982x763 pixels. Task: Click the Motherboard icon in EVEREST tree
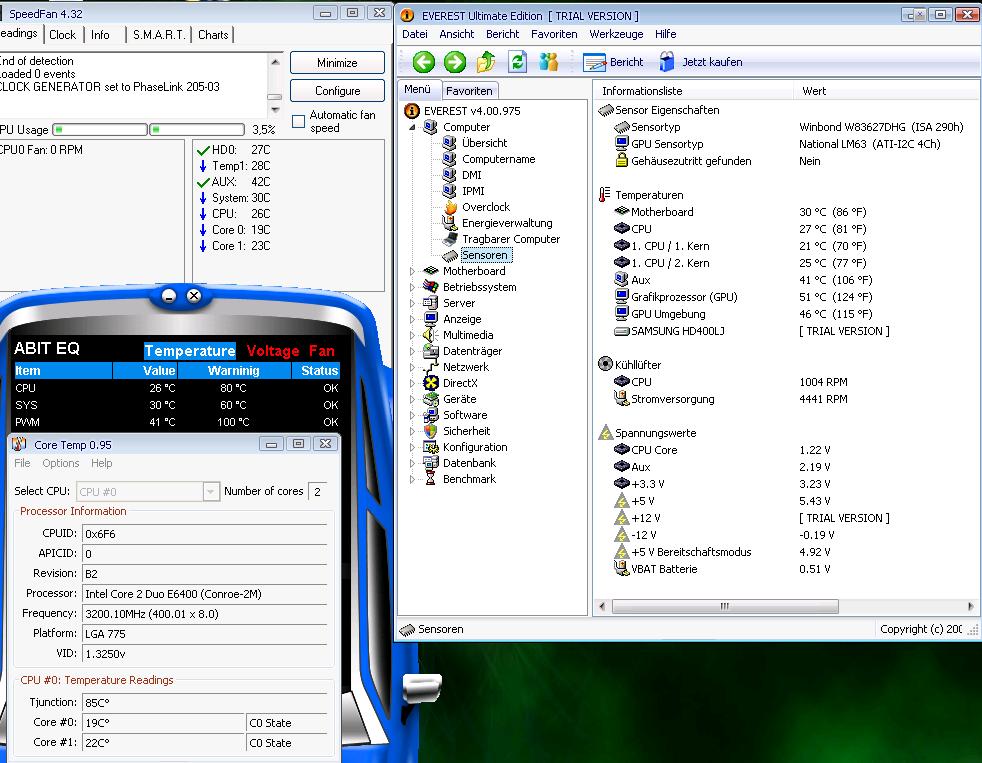click(x=430, y=271)
